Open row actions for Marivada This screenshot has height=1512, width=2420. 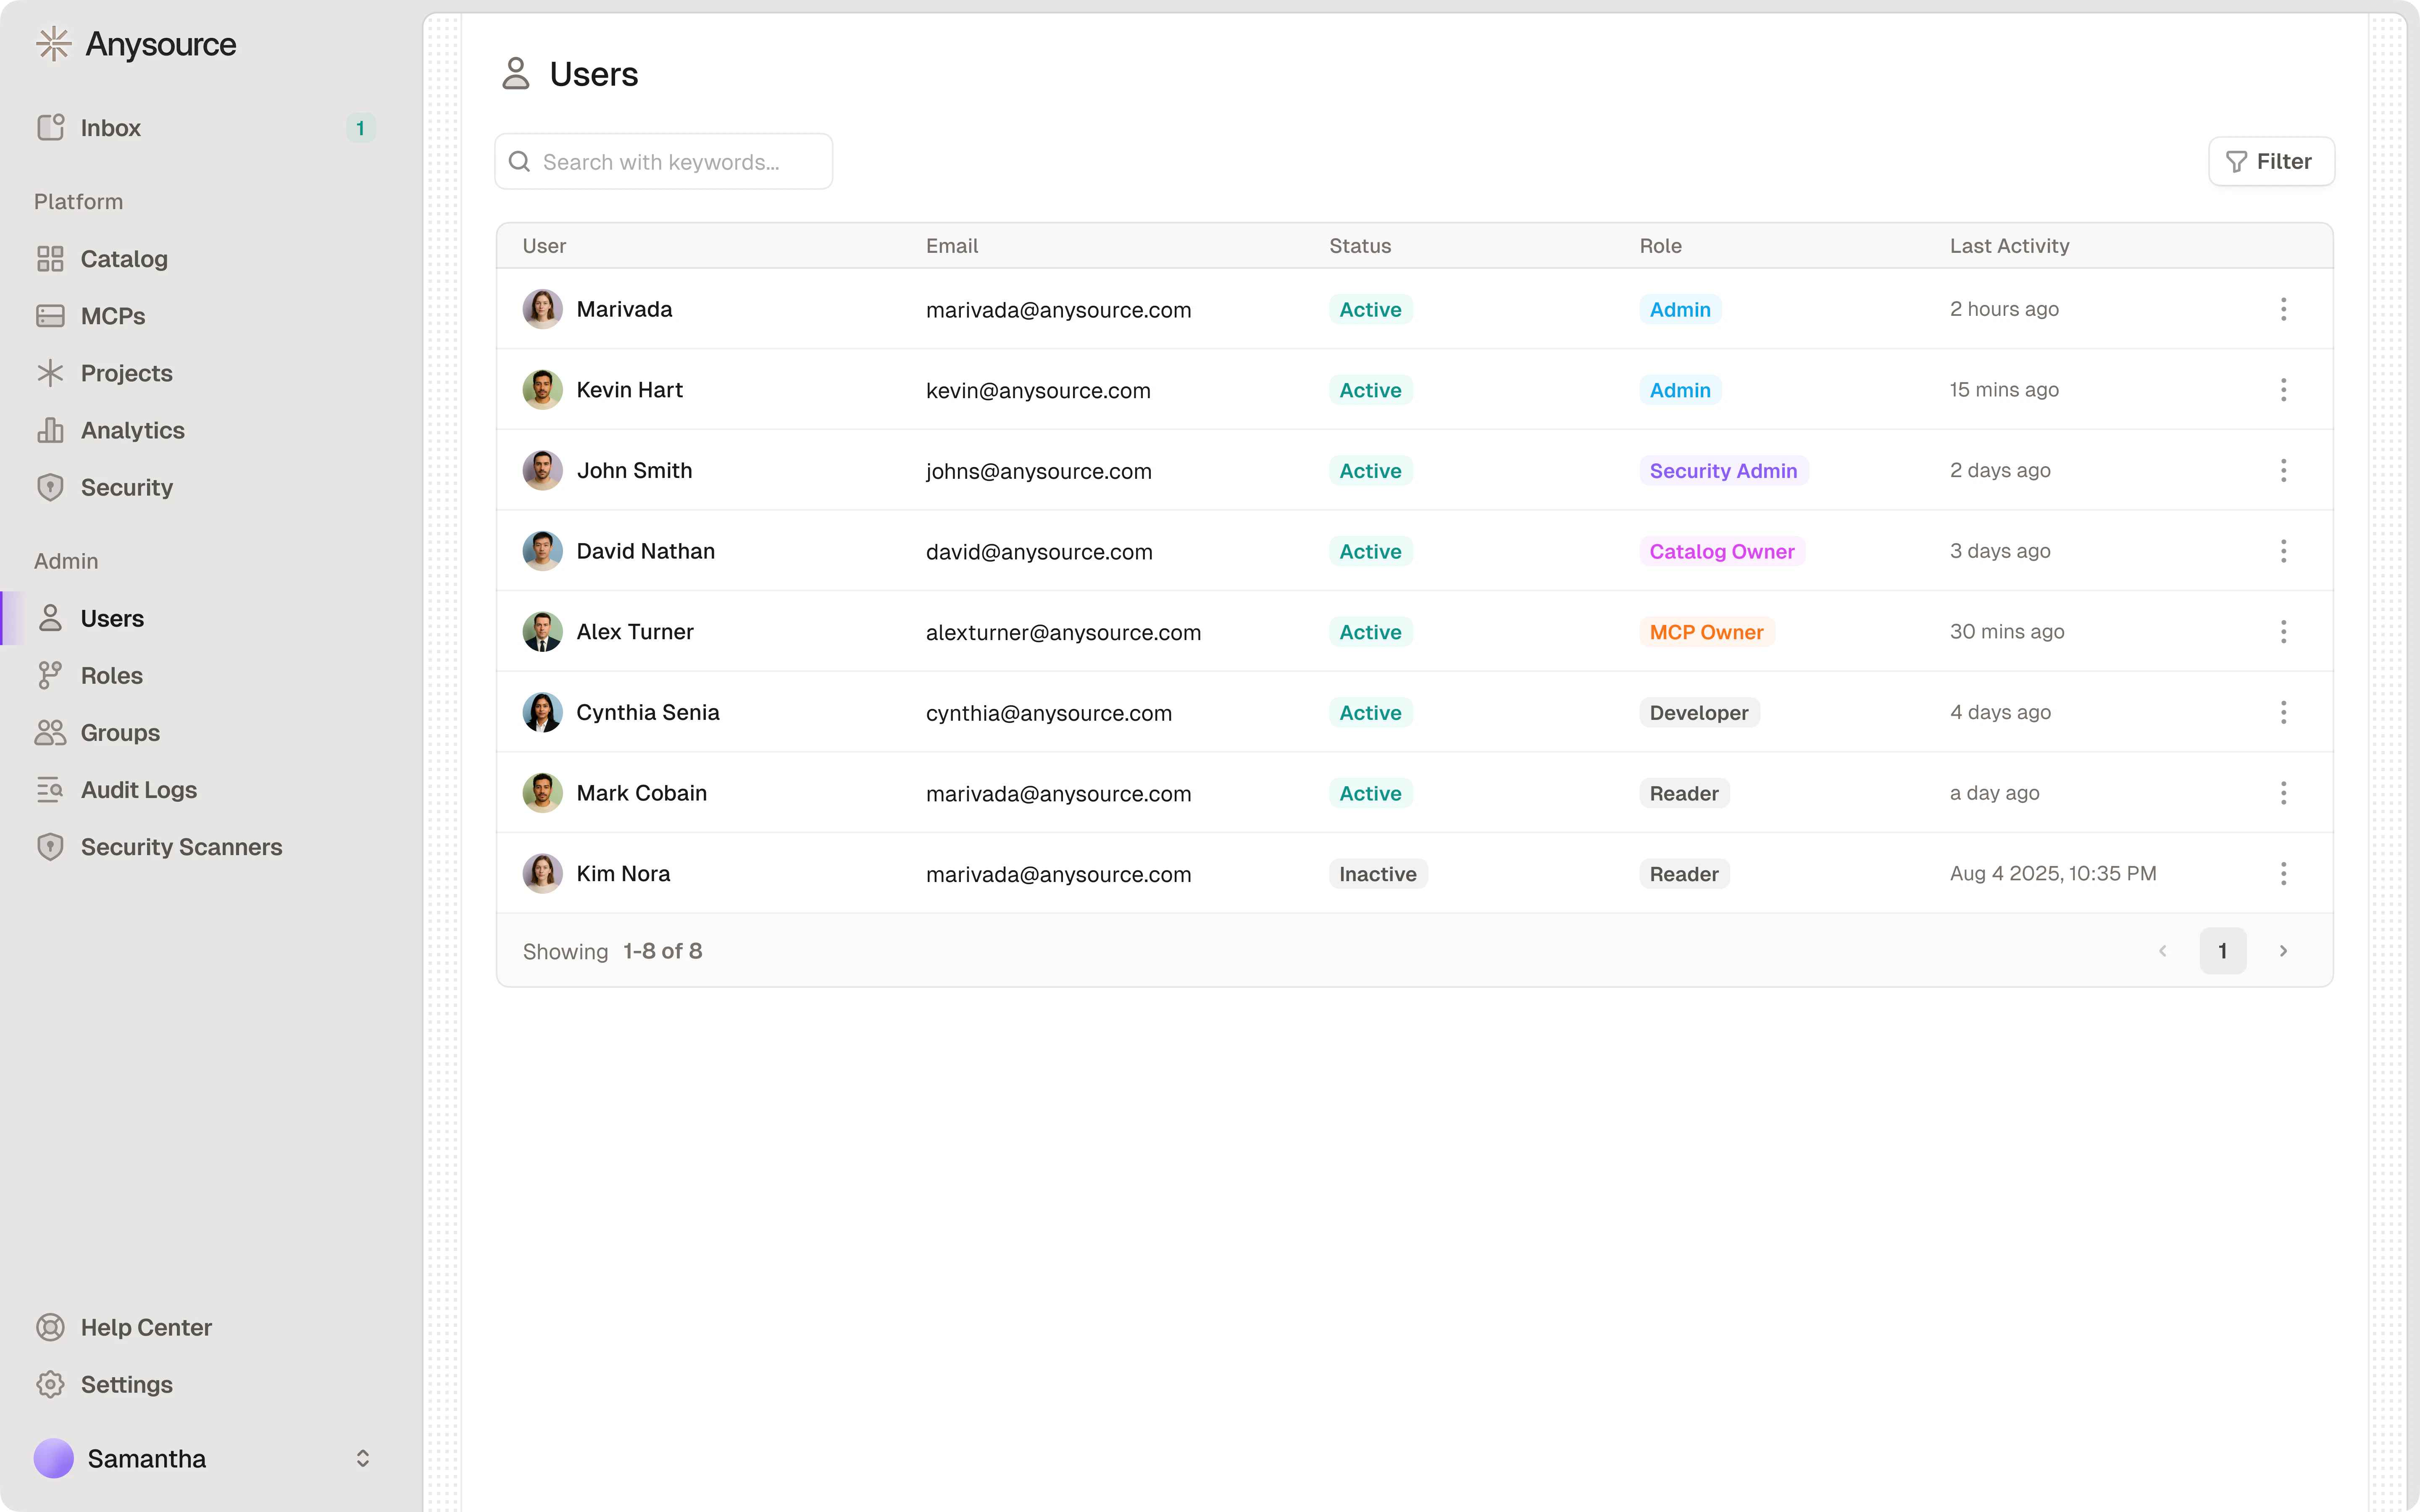pyautogui.click(x=2283, y=309)
